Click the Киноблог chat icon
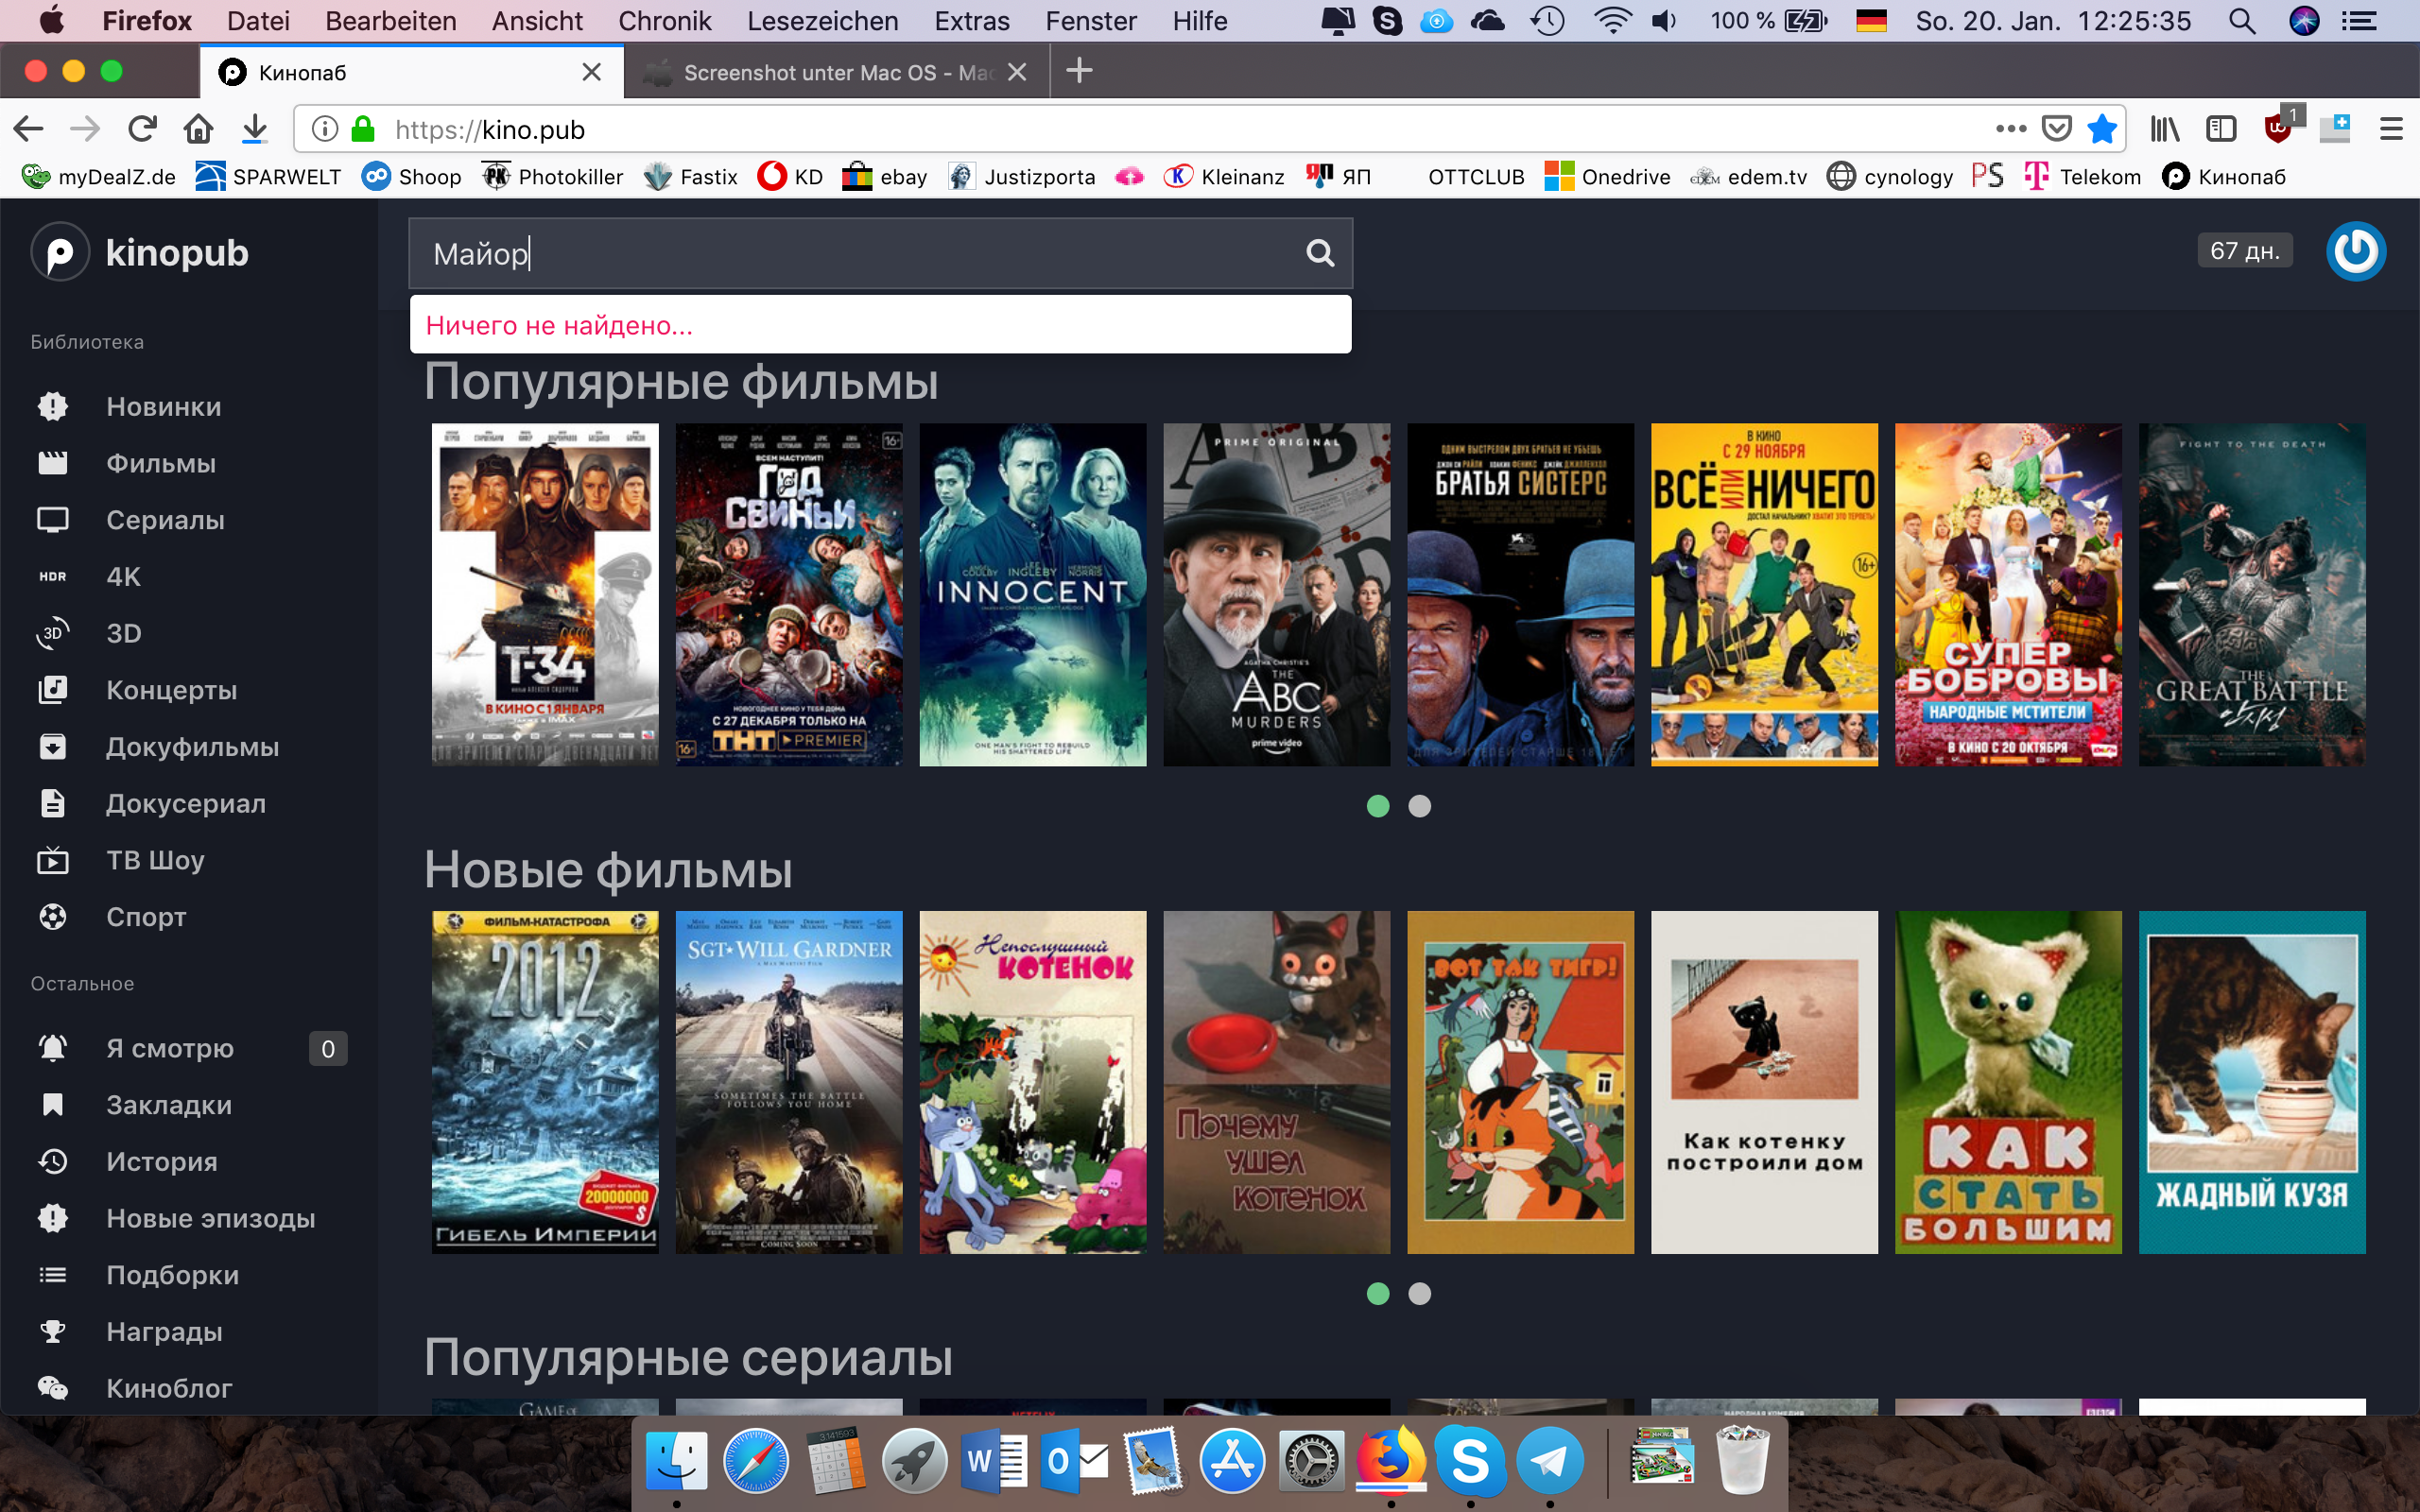Screen dimensions: 2420x1512 53,1388
